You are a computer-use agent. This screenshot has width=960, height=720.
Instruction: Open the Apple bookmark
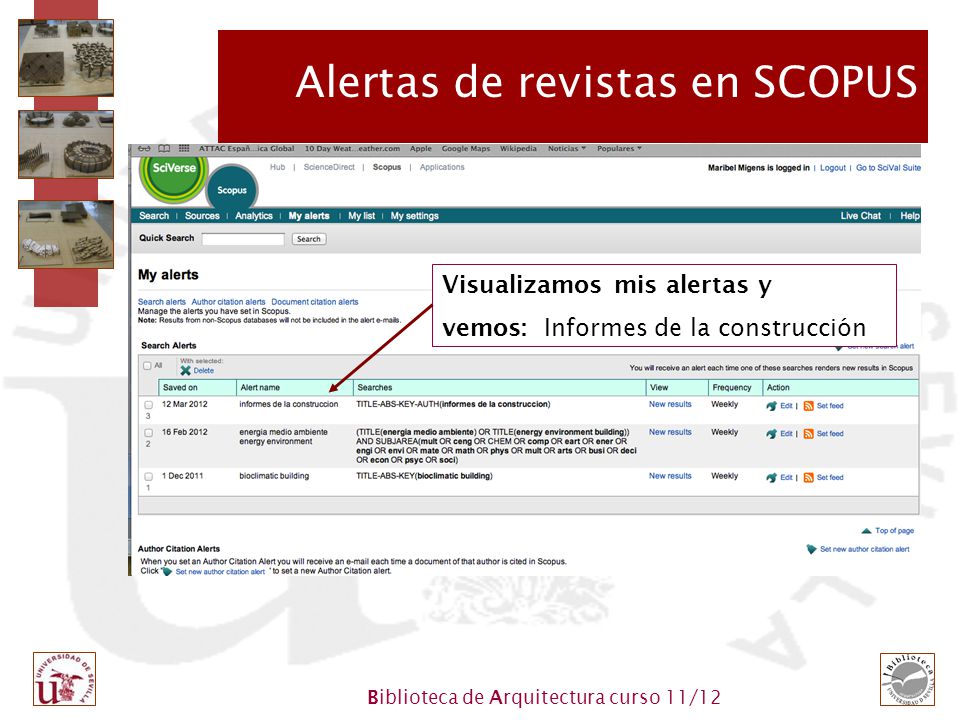tap(421, 149)
